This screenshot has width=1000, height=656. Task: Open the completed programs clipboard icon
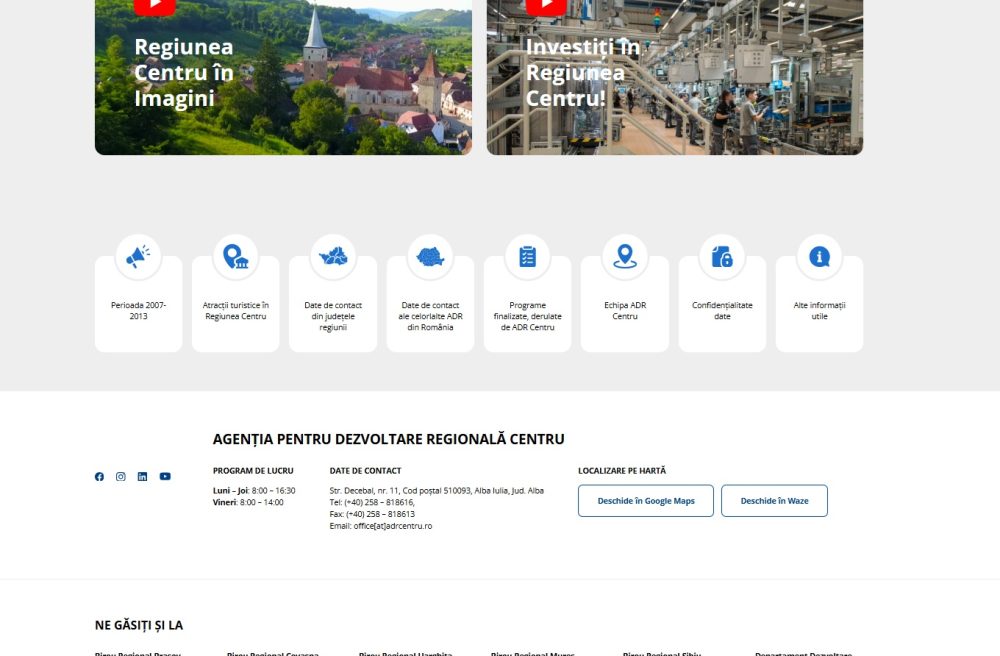coord(527,257)
